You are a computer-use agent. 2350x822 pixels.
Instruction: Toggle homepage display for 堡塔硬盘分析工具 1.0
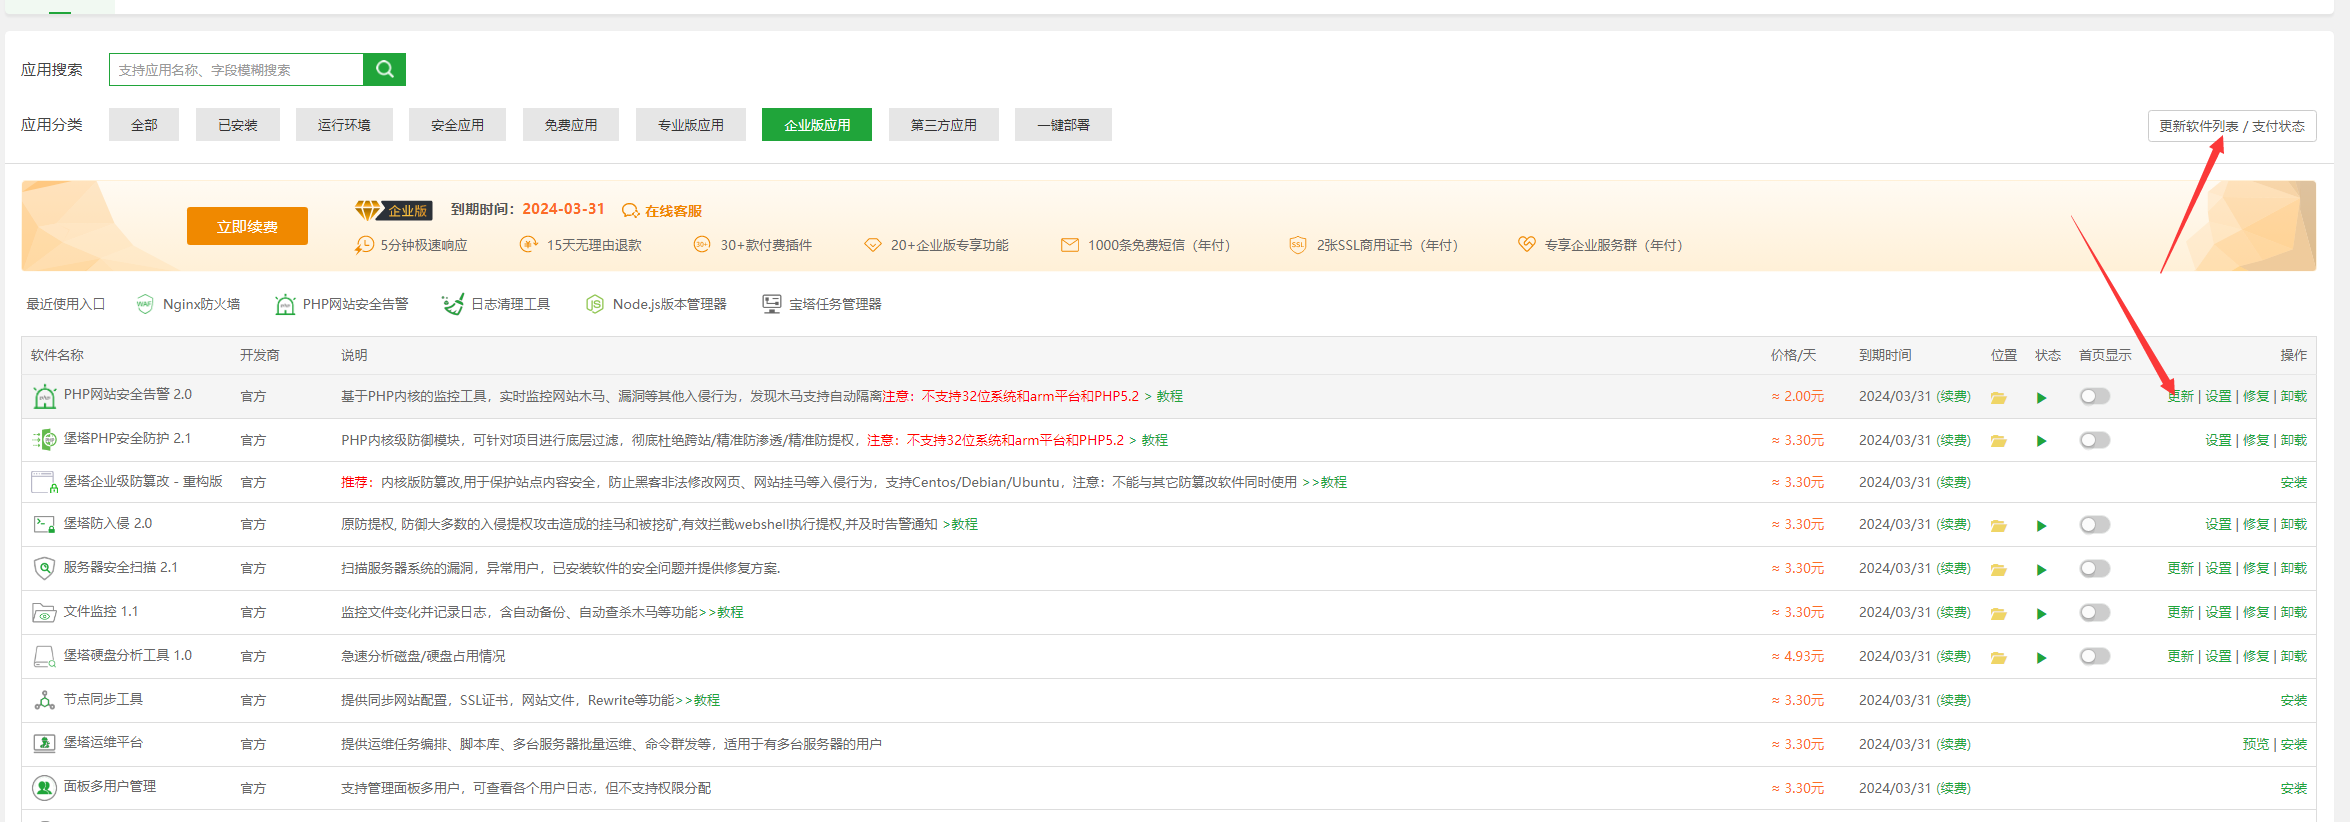tap(2094, 656)
